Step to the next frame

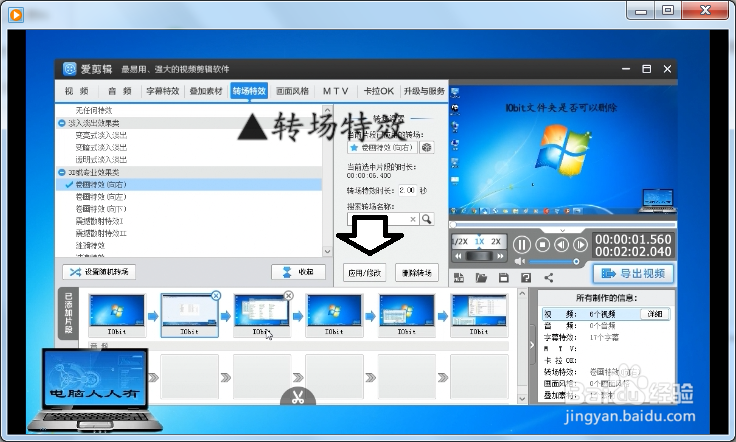pos(580,244)
